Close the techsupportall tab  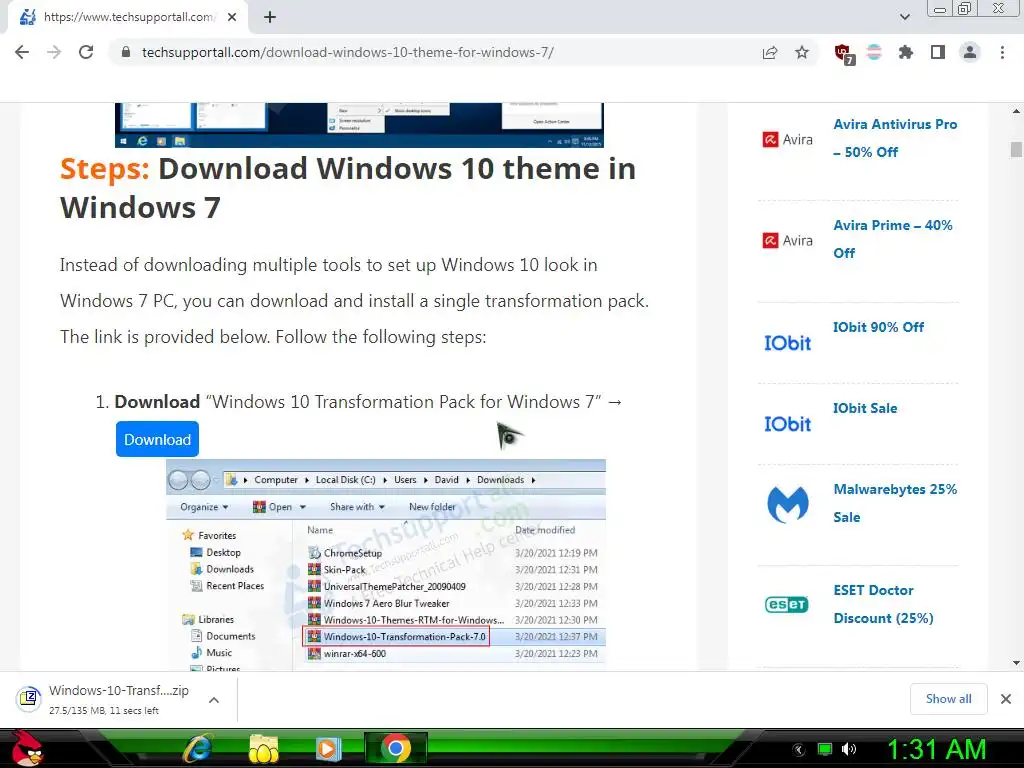232,17
